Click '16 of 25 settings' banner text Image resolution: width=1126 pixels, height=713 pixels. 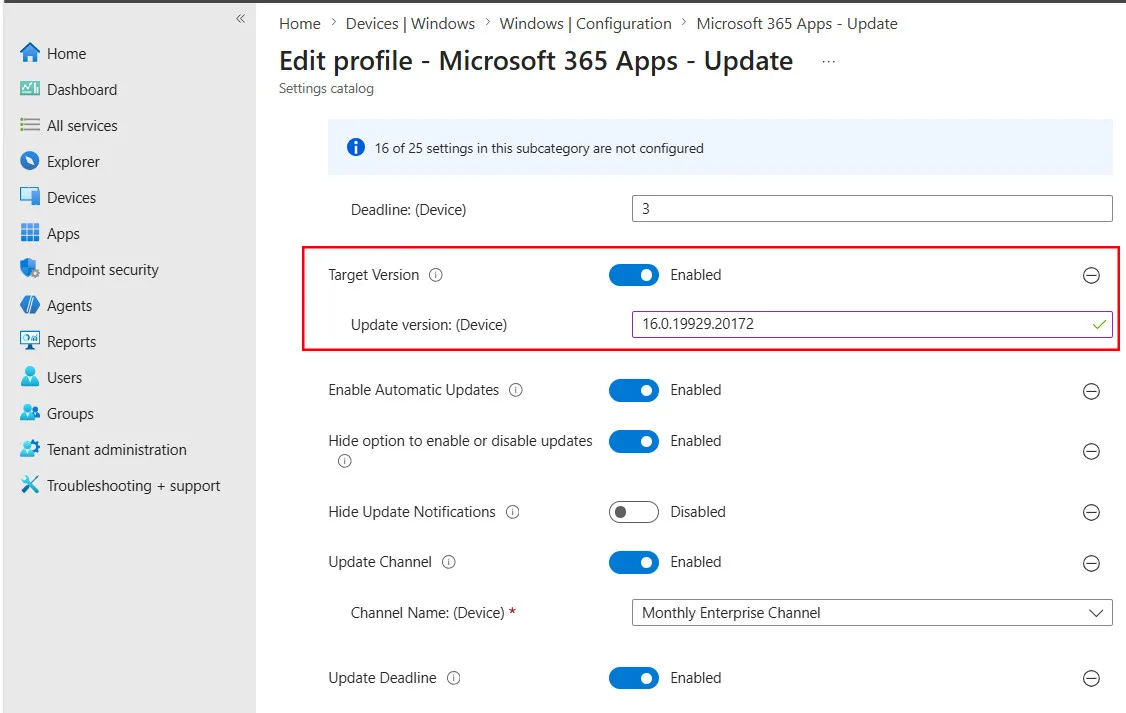539,148
